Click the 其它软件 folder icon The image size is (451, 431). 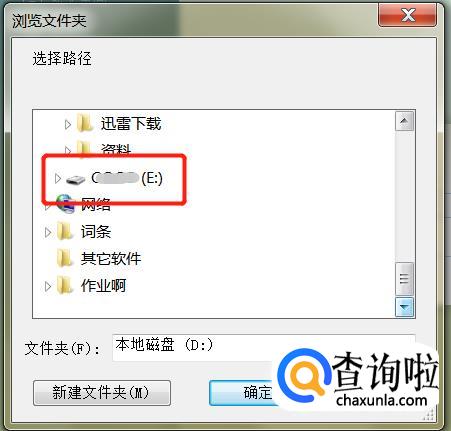coord(65,258)
